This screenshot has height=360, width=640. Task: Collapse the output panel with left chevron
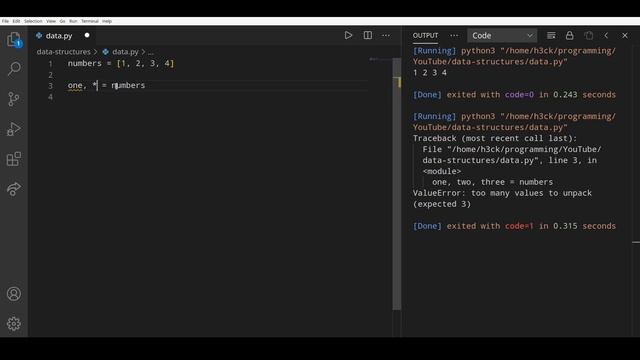(606, 36)
